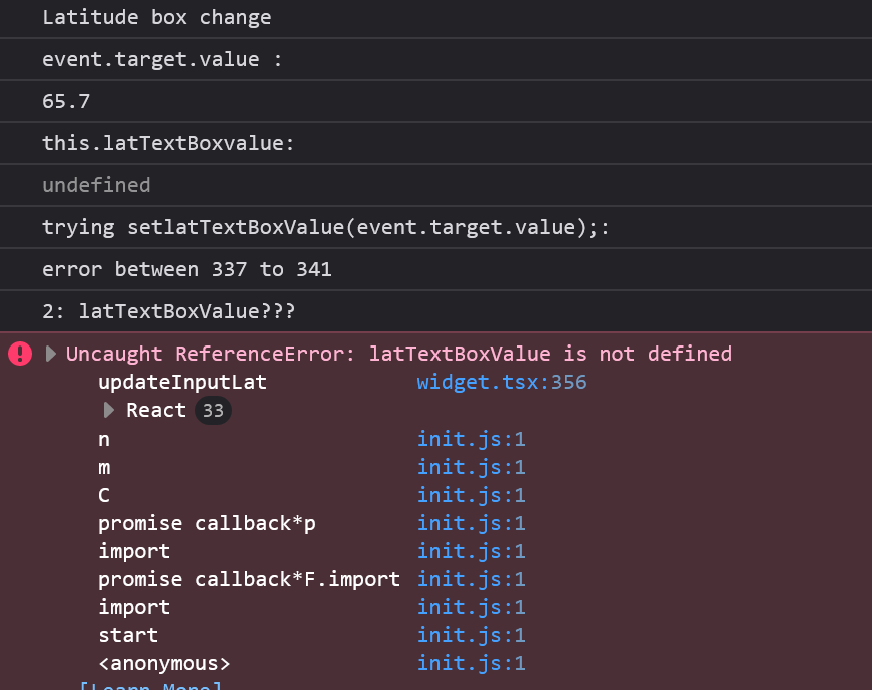
Task: Click the logged value 65.7
Action: (66, 101)
